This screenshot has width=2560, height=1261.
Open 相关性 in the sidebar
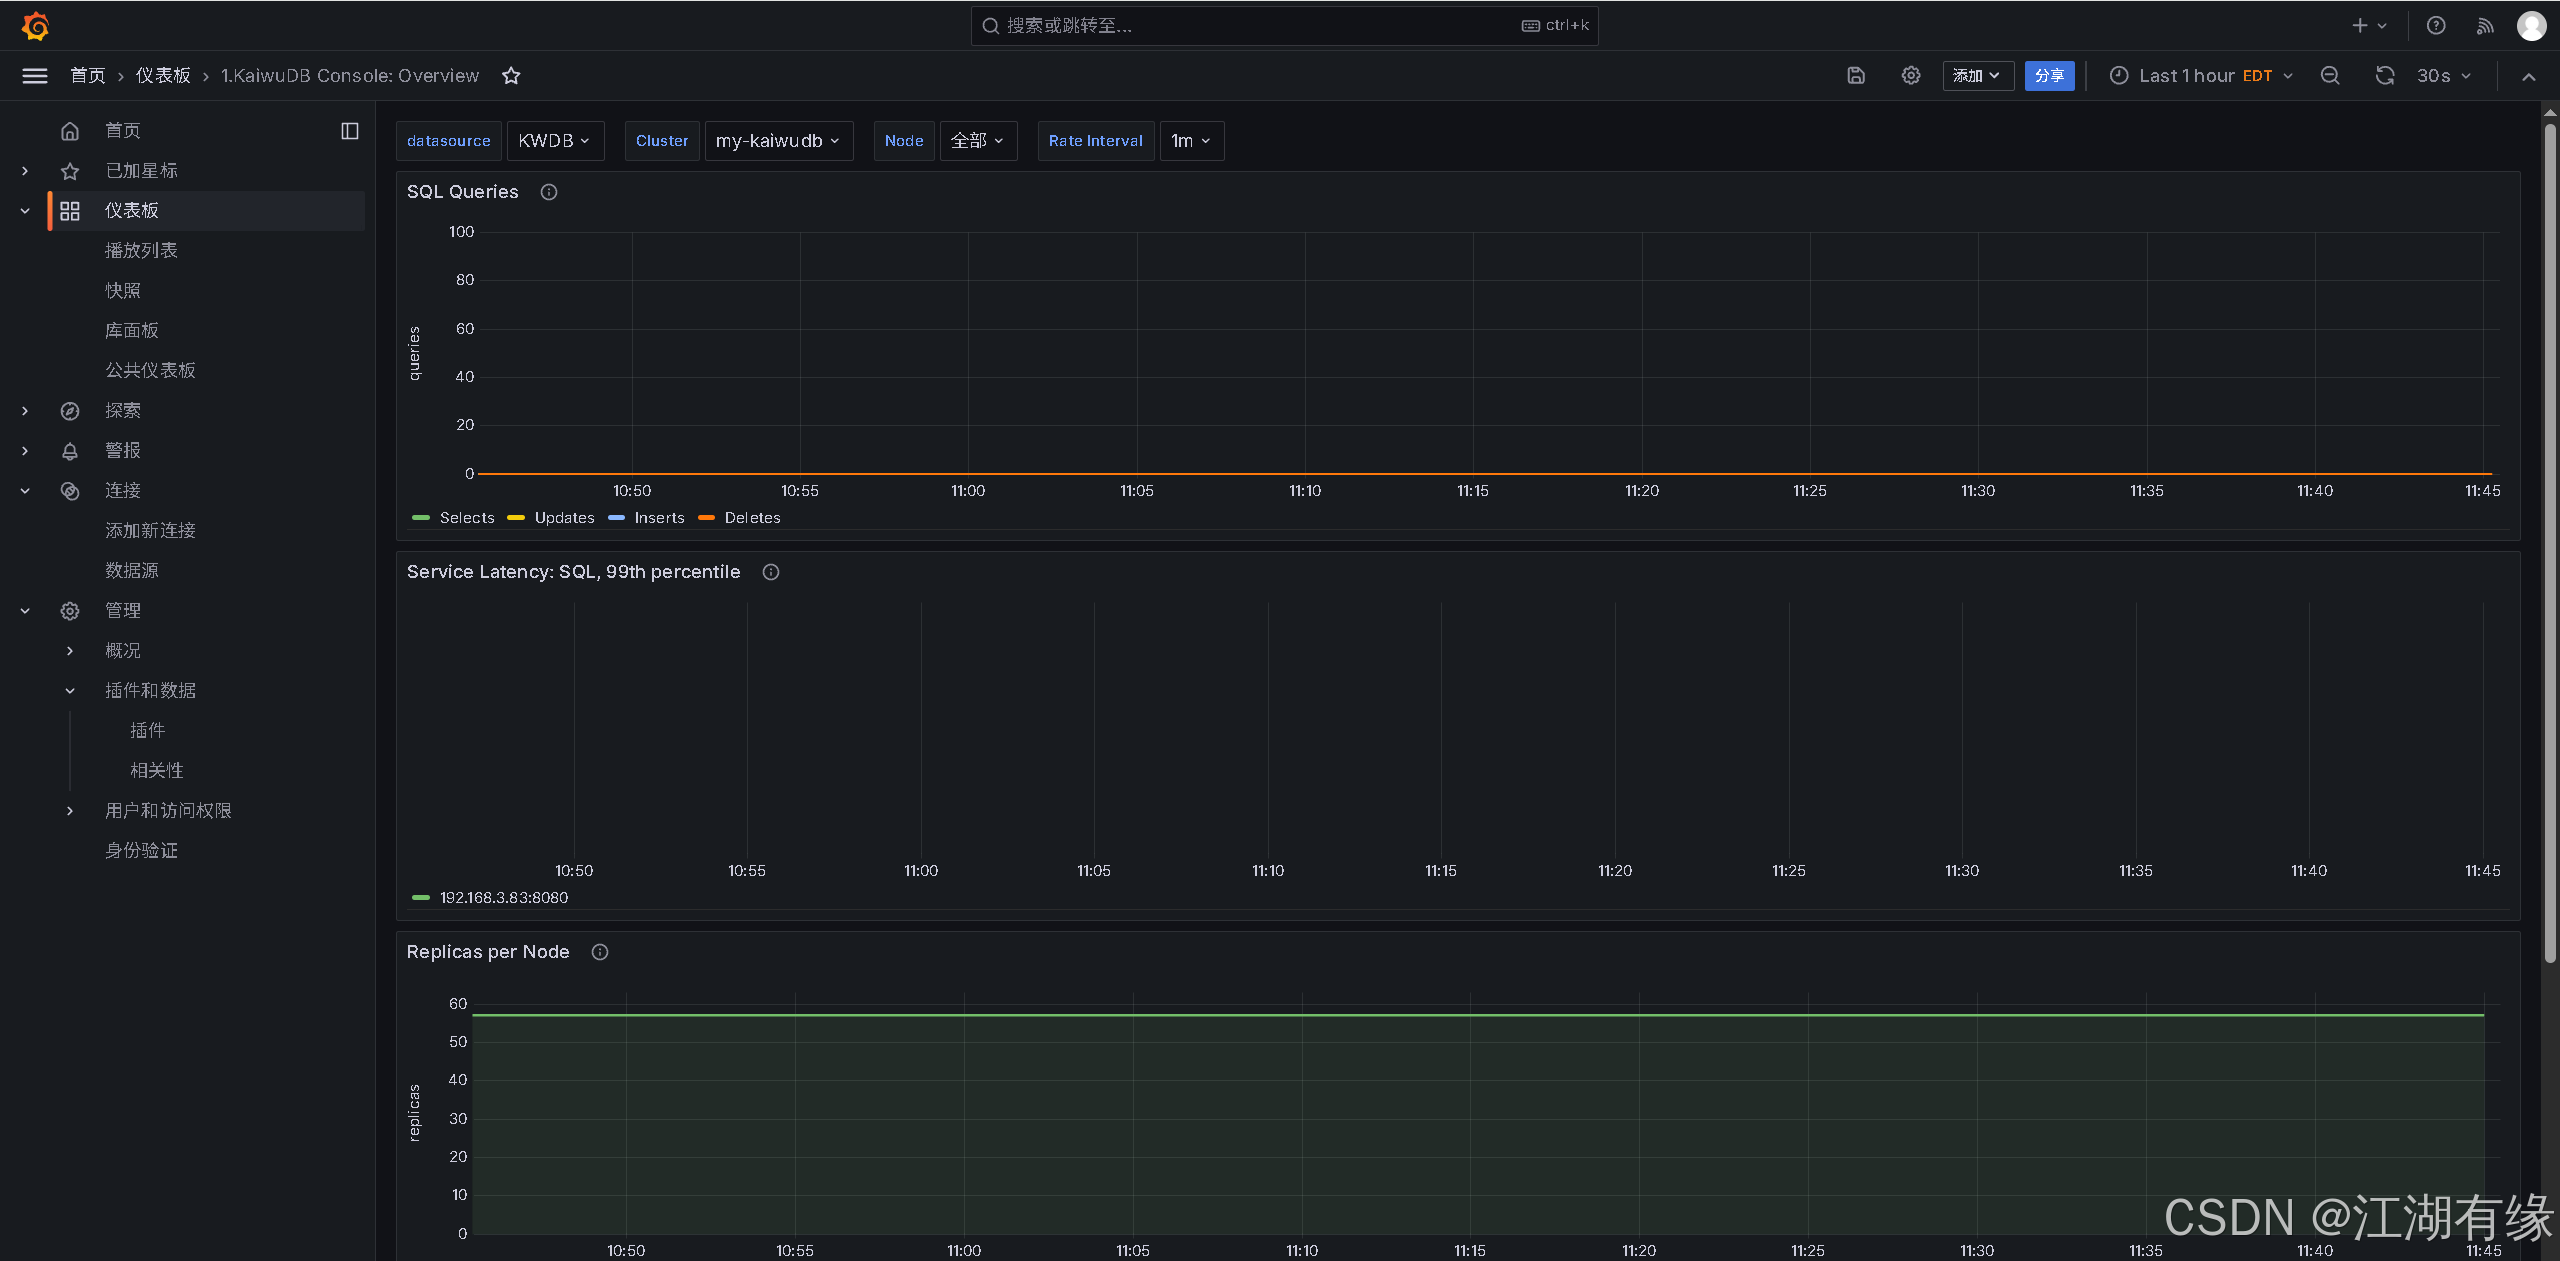[157, 771]
